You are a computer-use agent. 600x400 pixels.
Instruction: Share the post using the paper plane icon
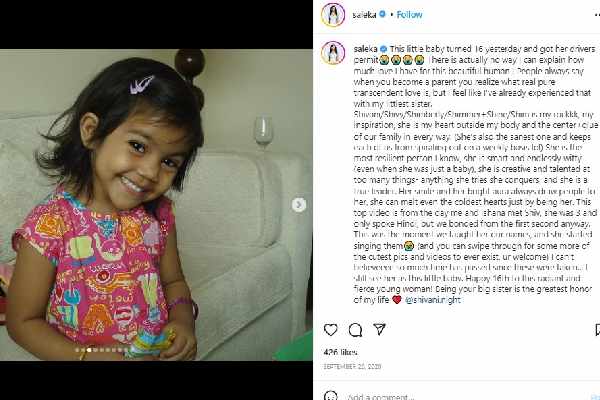point(379,329)
